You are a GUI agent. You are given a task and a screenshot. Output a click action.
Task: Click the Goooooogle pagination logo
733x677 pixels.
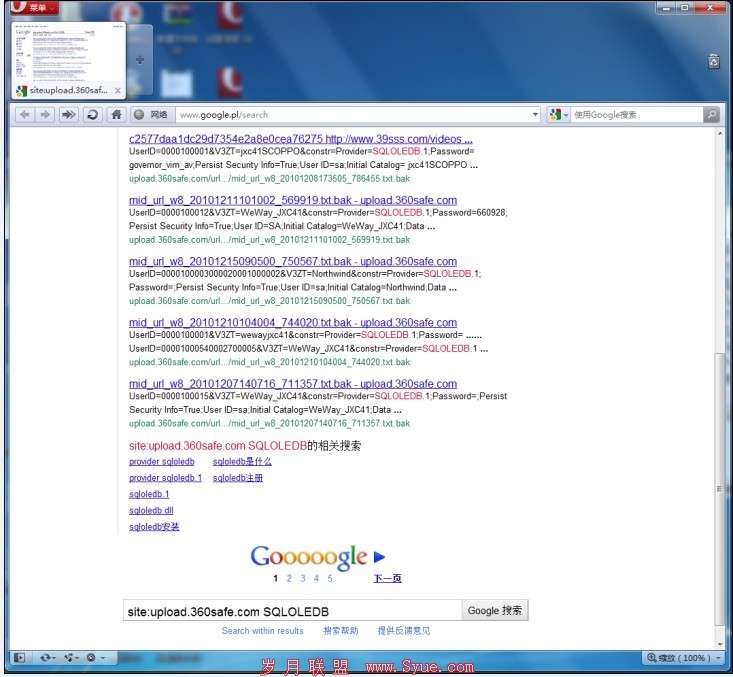coord(309,556)
